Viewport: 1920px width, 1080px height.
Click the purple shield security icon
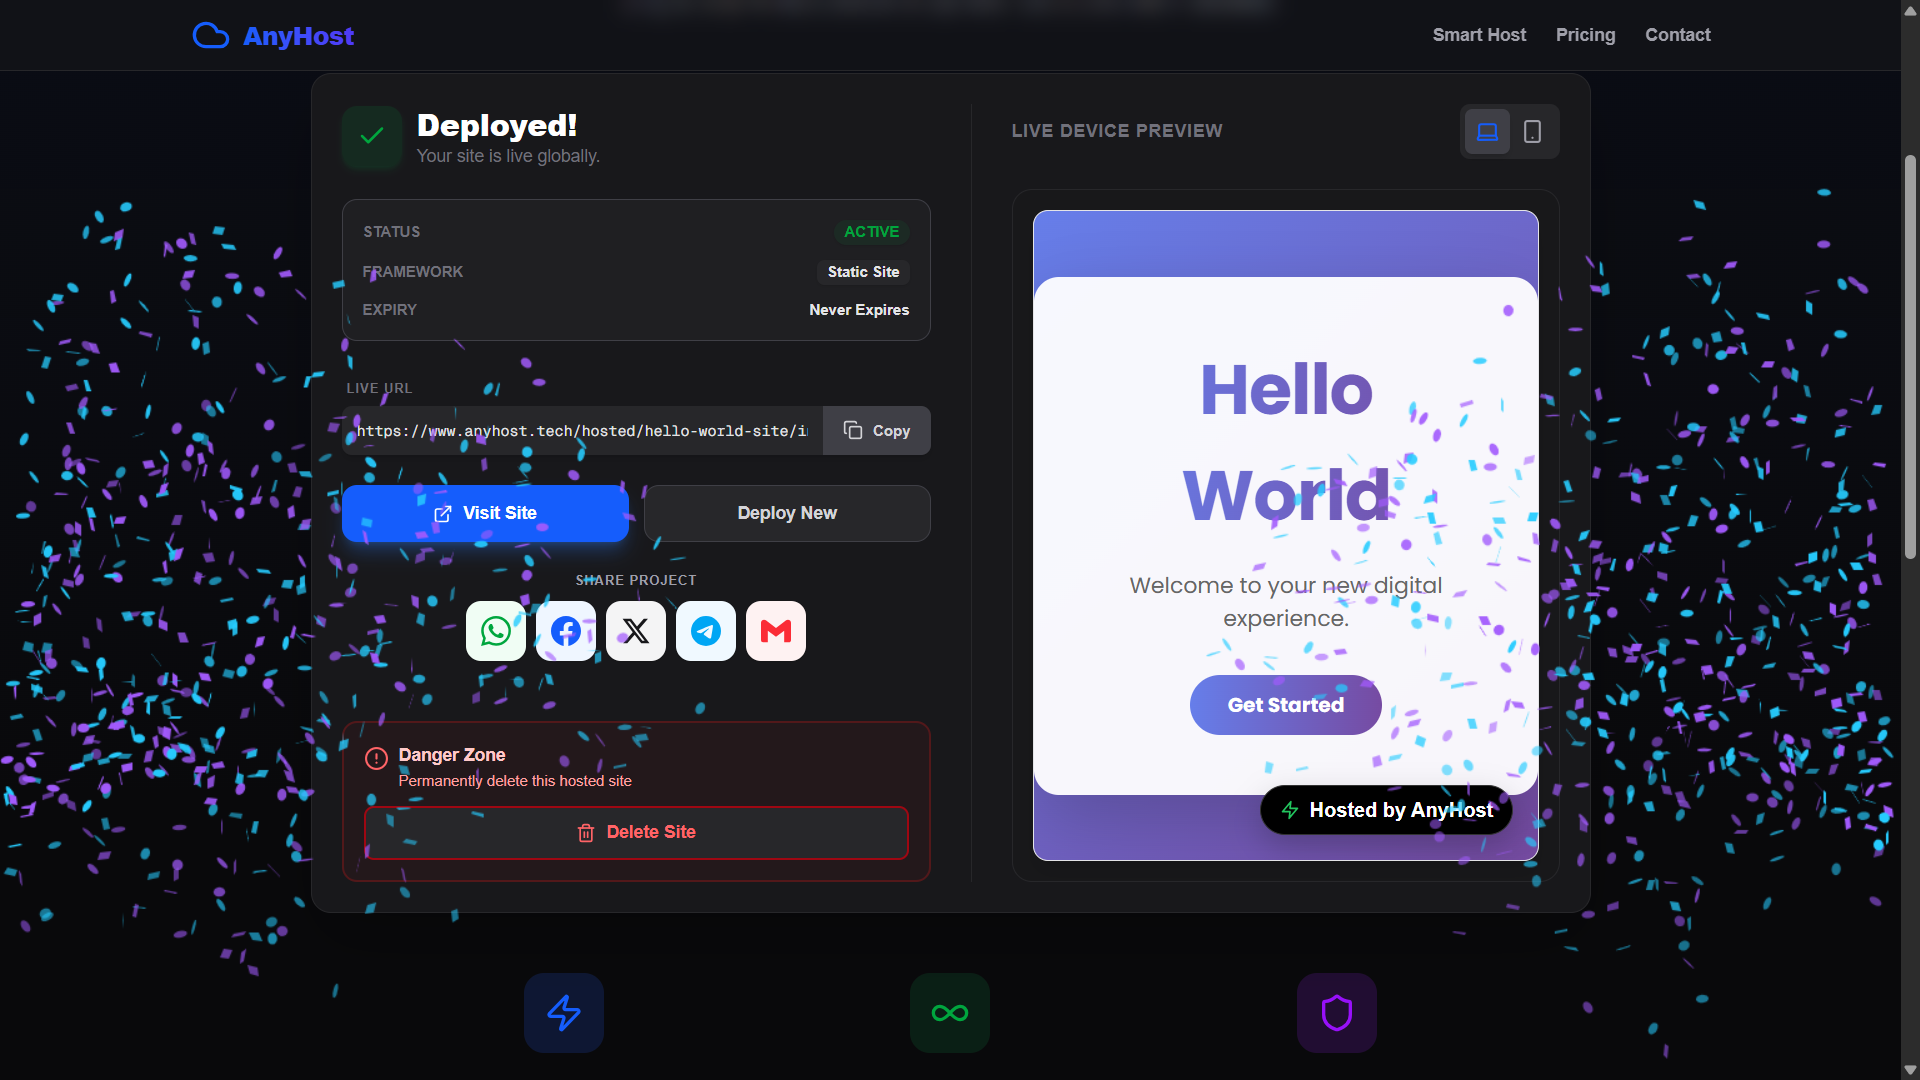point(1336,1012)
